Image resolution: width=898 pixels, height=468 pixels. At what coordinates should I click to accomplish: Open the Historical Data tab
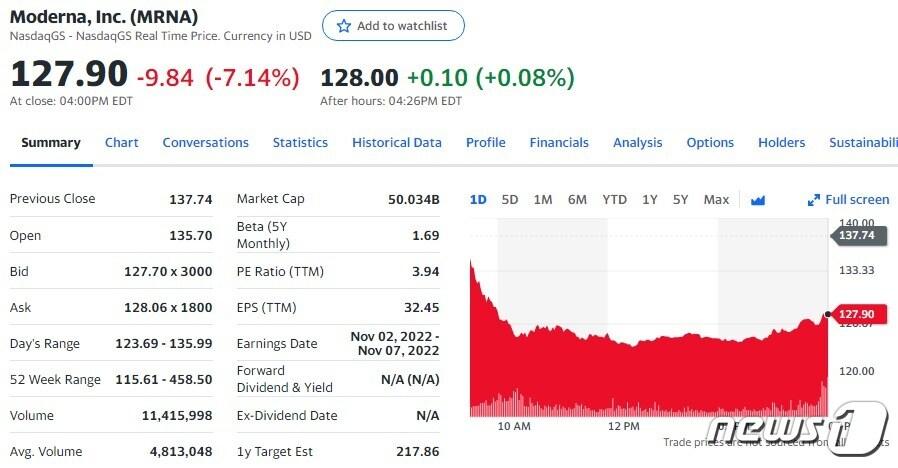(396, 143)
